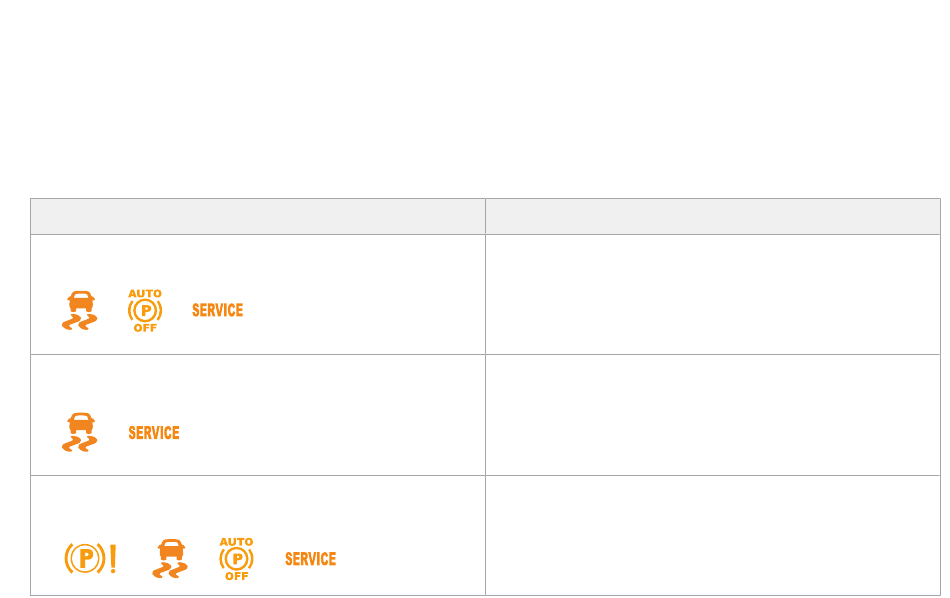Click the OFF label under third-row parking icon

click(236, 576)
